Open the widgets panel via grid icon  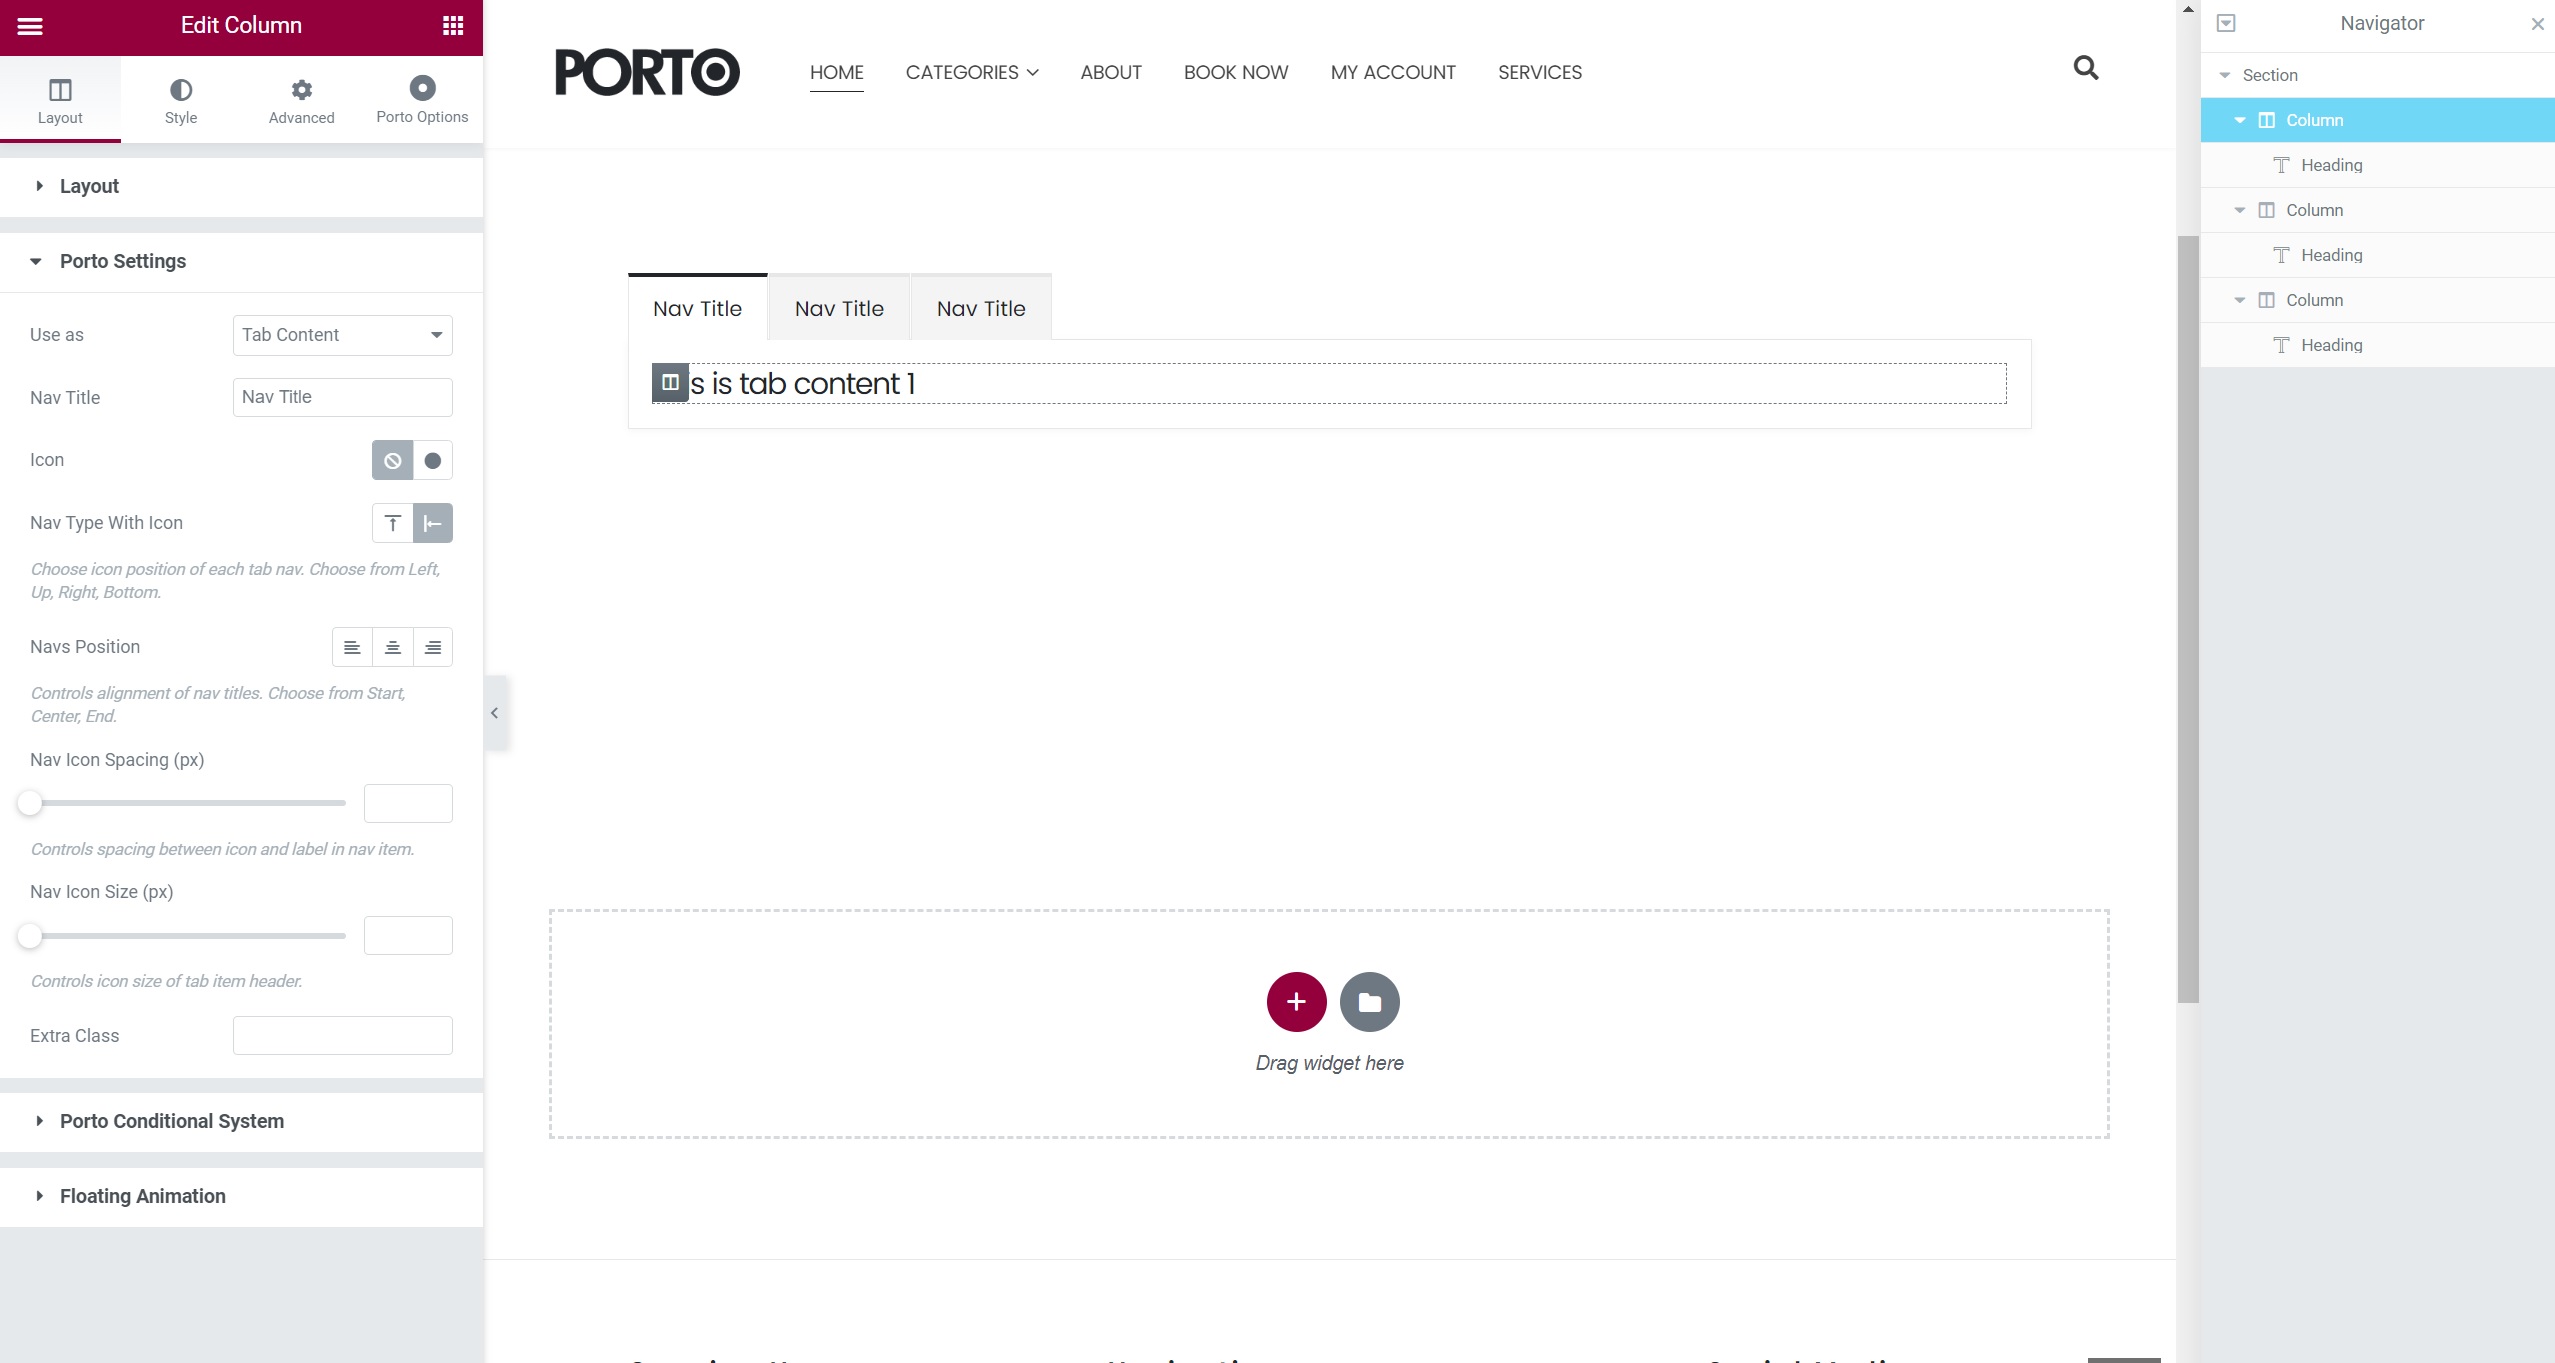452,24
